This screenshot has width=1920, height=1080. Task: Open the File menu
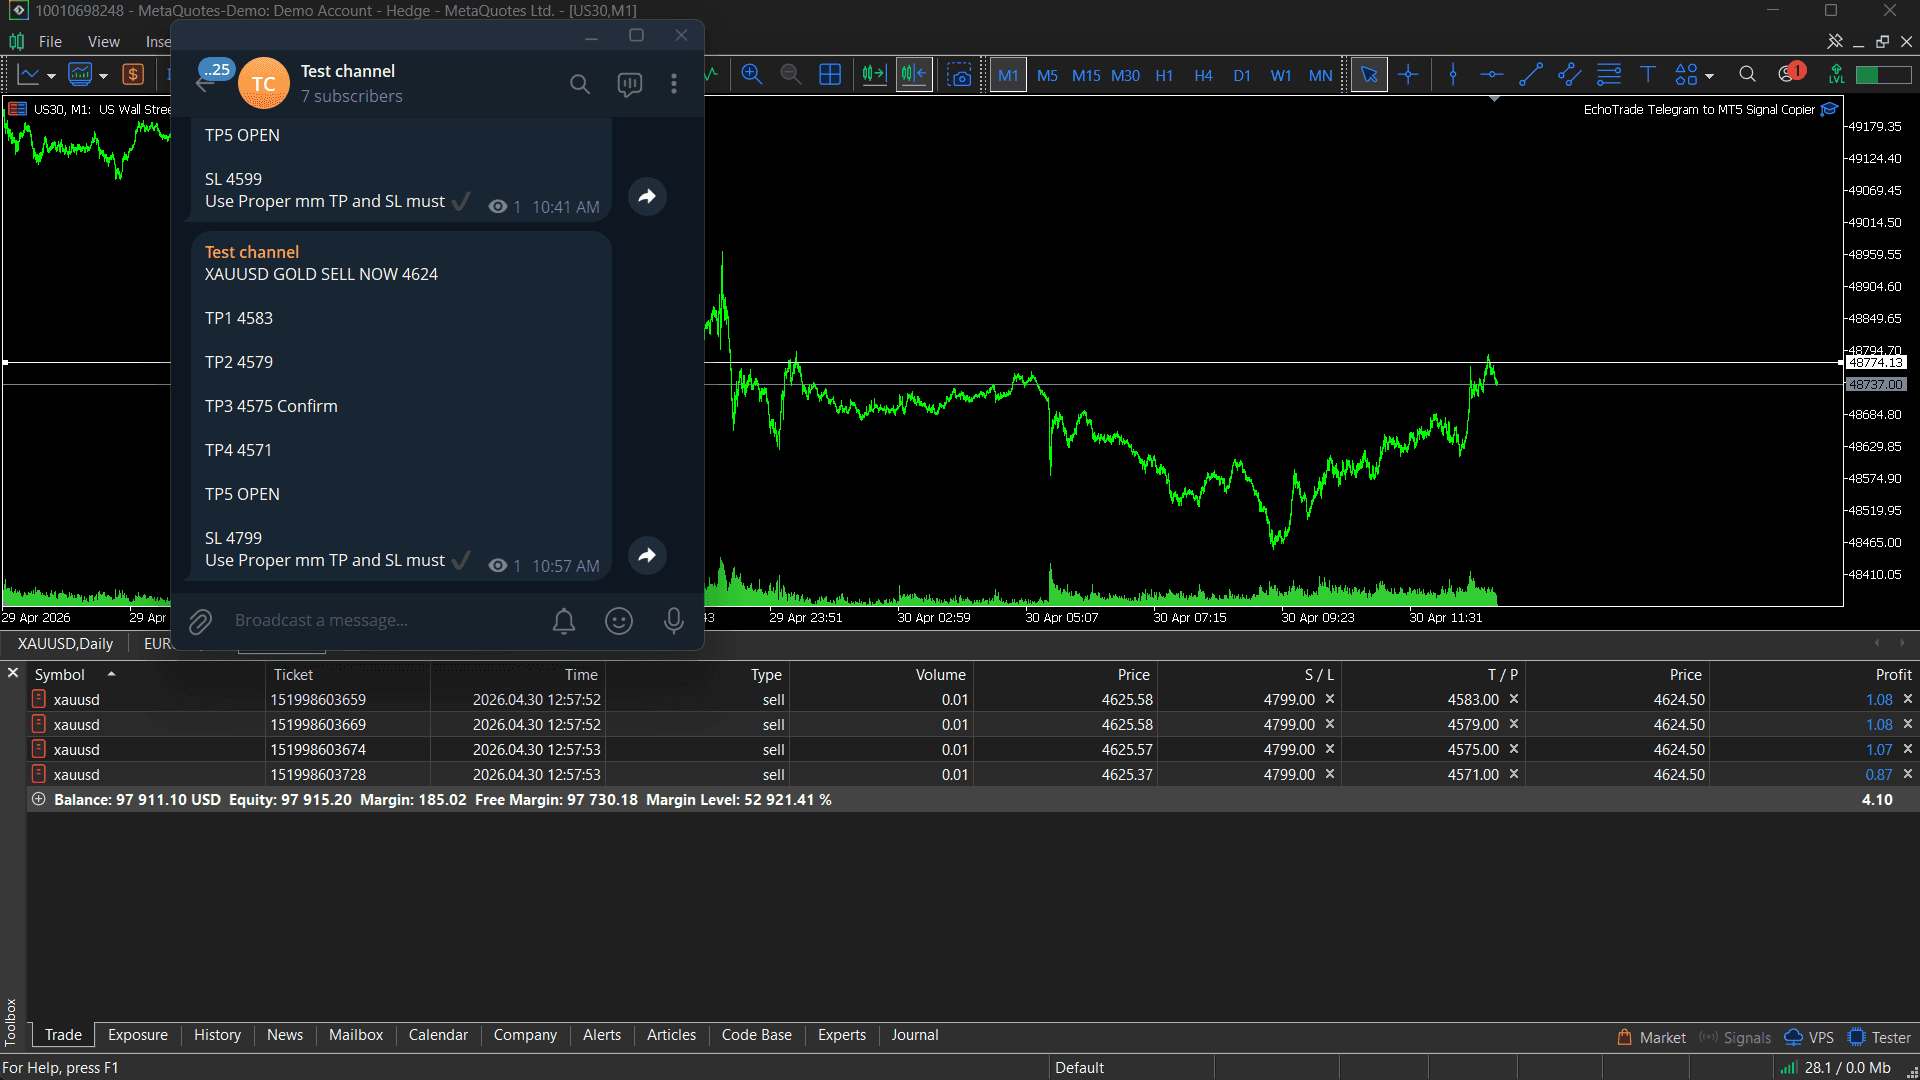(x=50, y=42)
